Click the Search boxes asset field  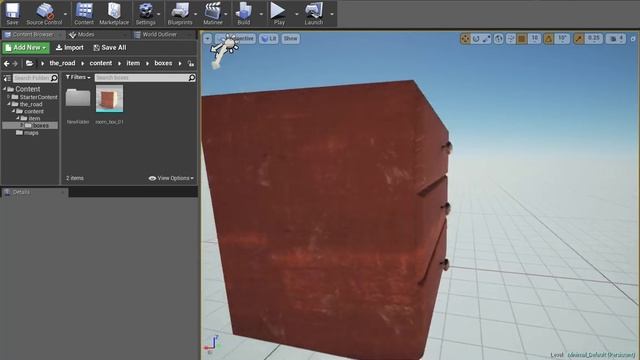[x=145, y=78]
